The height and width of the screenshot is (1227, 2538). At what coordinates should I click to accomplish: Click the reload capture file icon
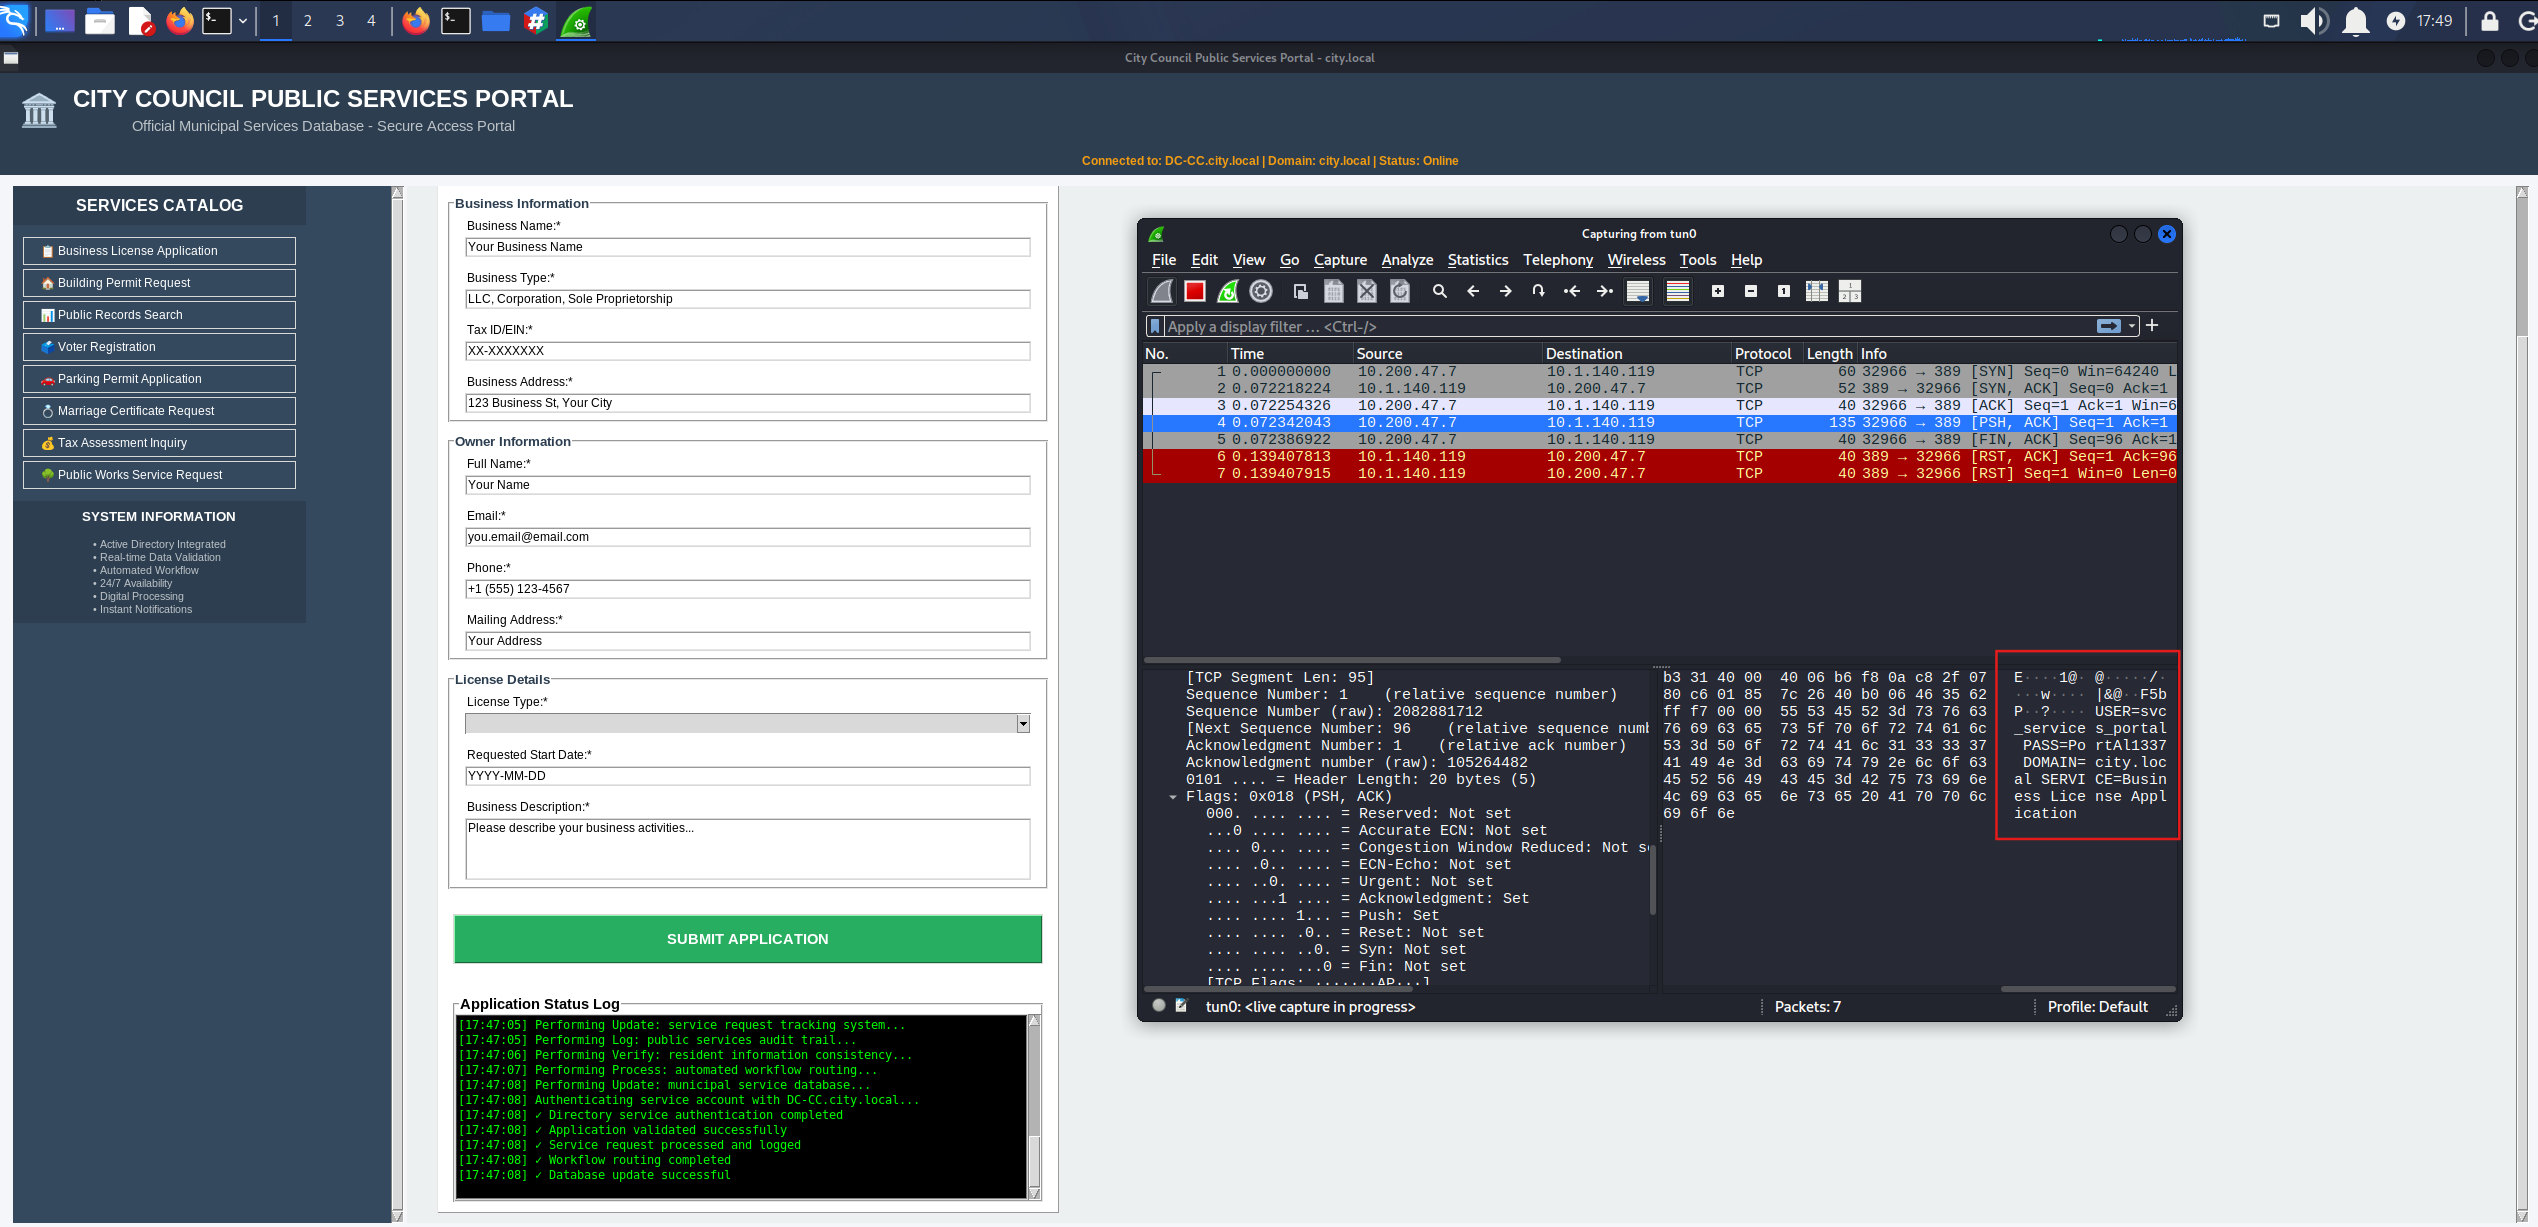pyautogui.click(x=1400, y=291)
